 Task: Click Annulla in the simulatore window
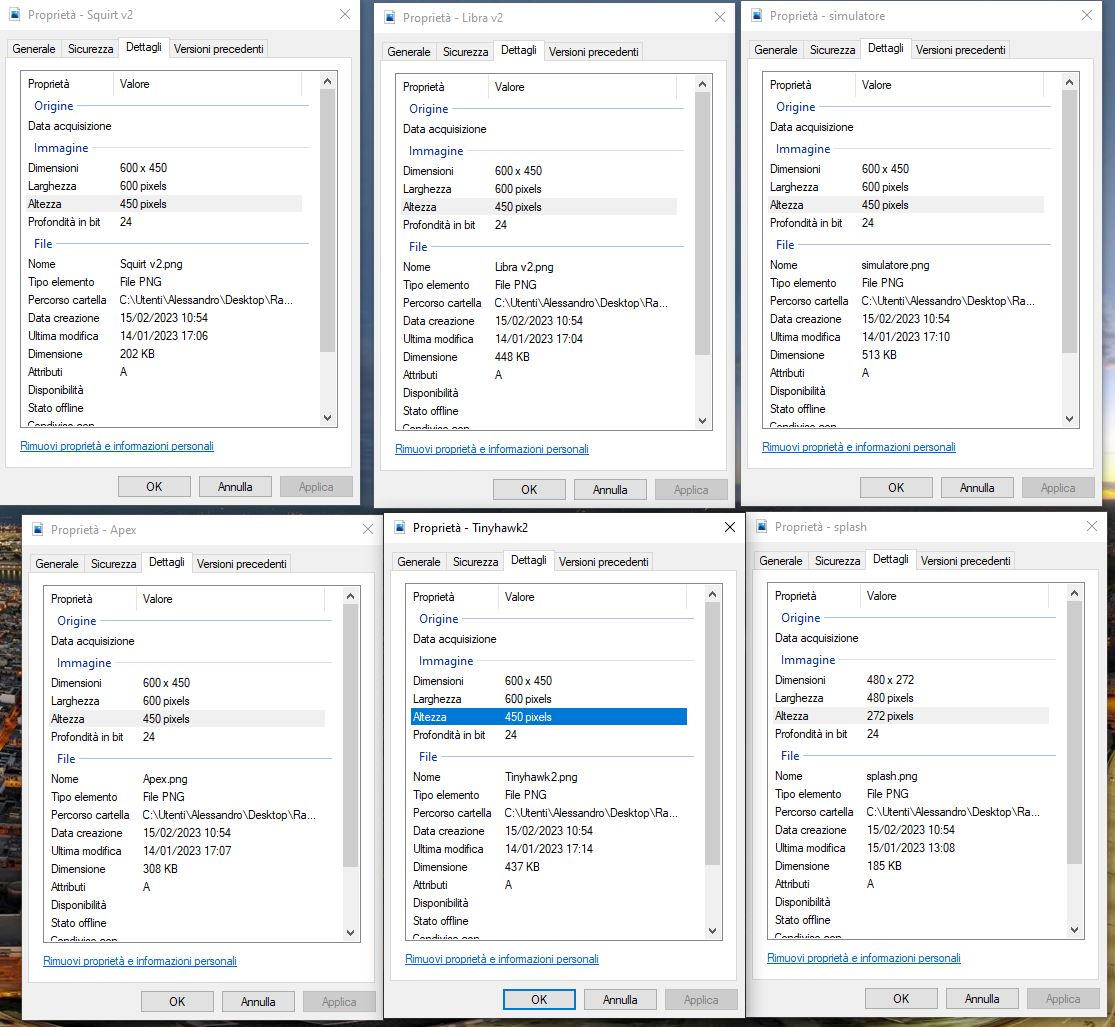tap(976, 487)
